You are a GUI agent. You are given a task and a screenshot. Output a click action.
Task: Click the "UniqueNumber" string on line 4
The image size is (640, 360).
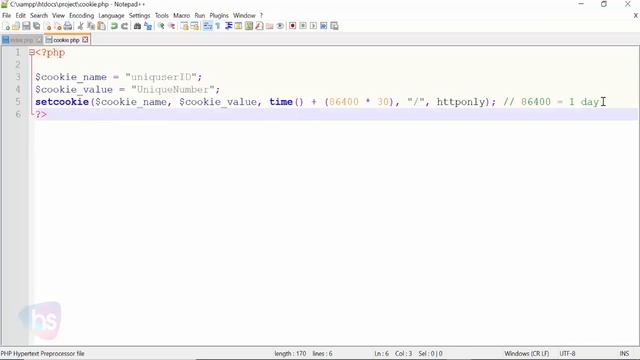173,89
